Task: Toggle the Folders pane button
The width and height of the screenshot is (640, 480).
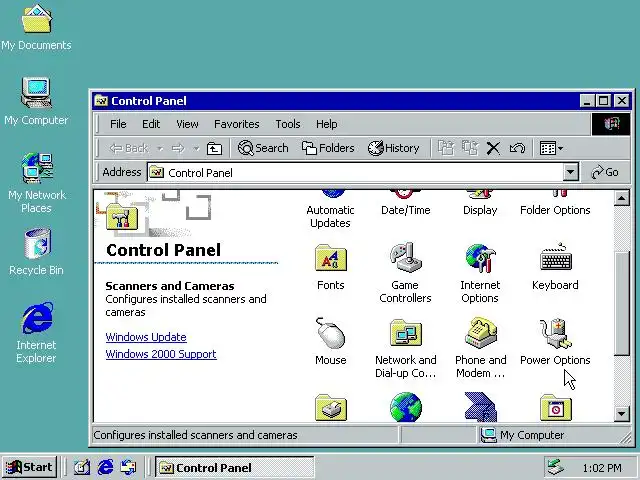Action: [328, 148]
